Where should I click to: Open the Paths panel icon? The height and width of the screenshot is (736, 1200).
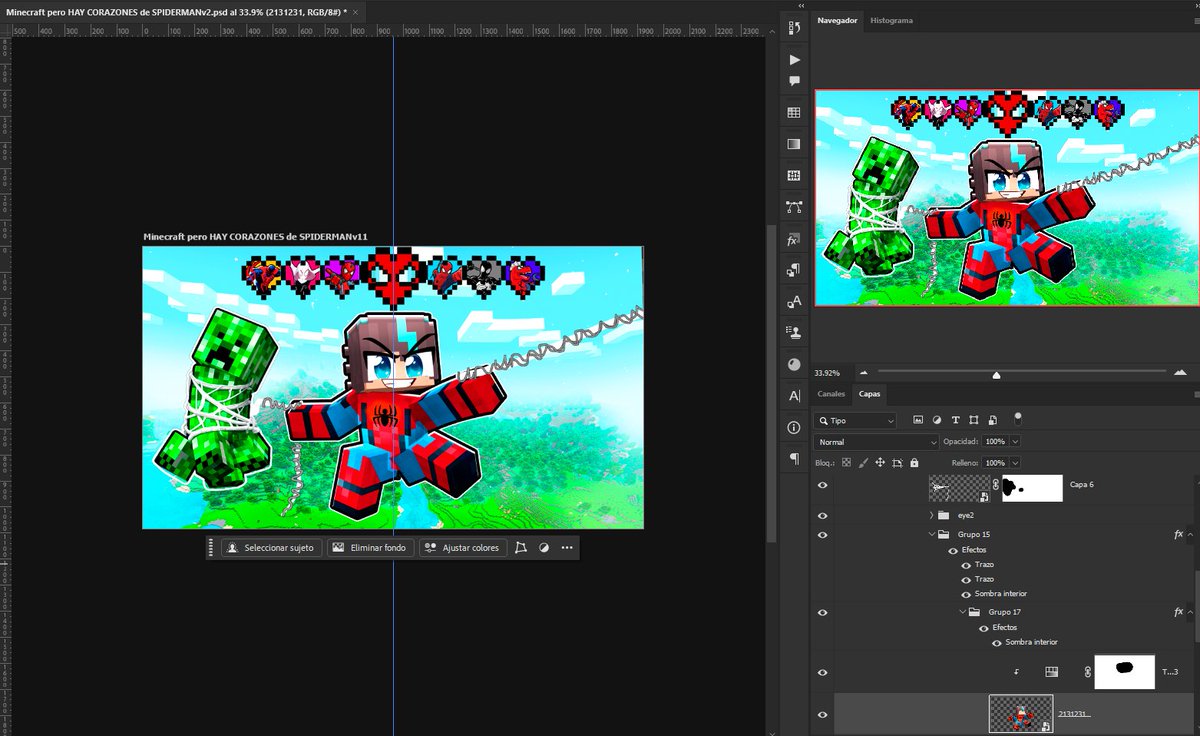pos(794,207)
